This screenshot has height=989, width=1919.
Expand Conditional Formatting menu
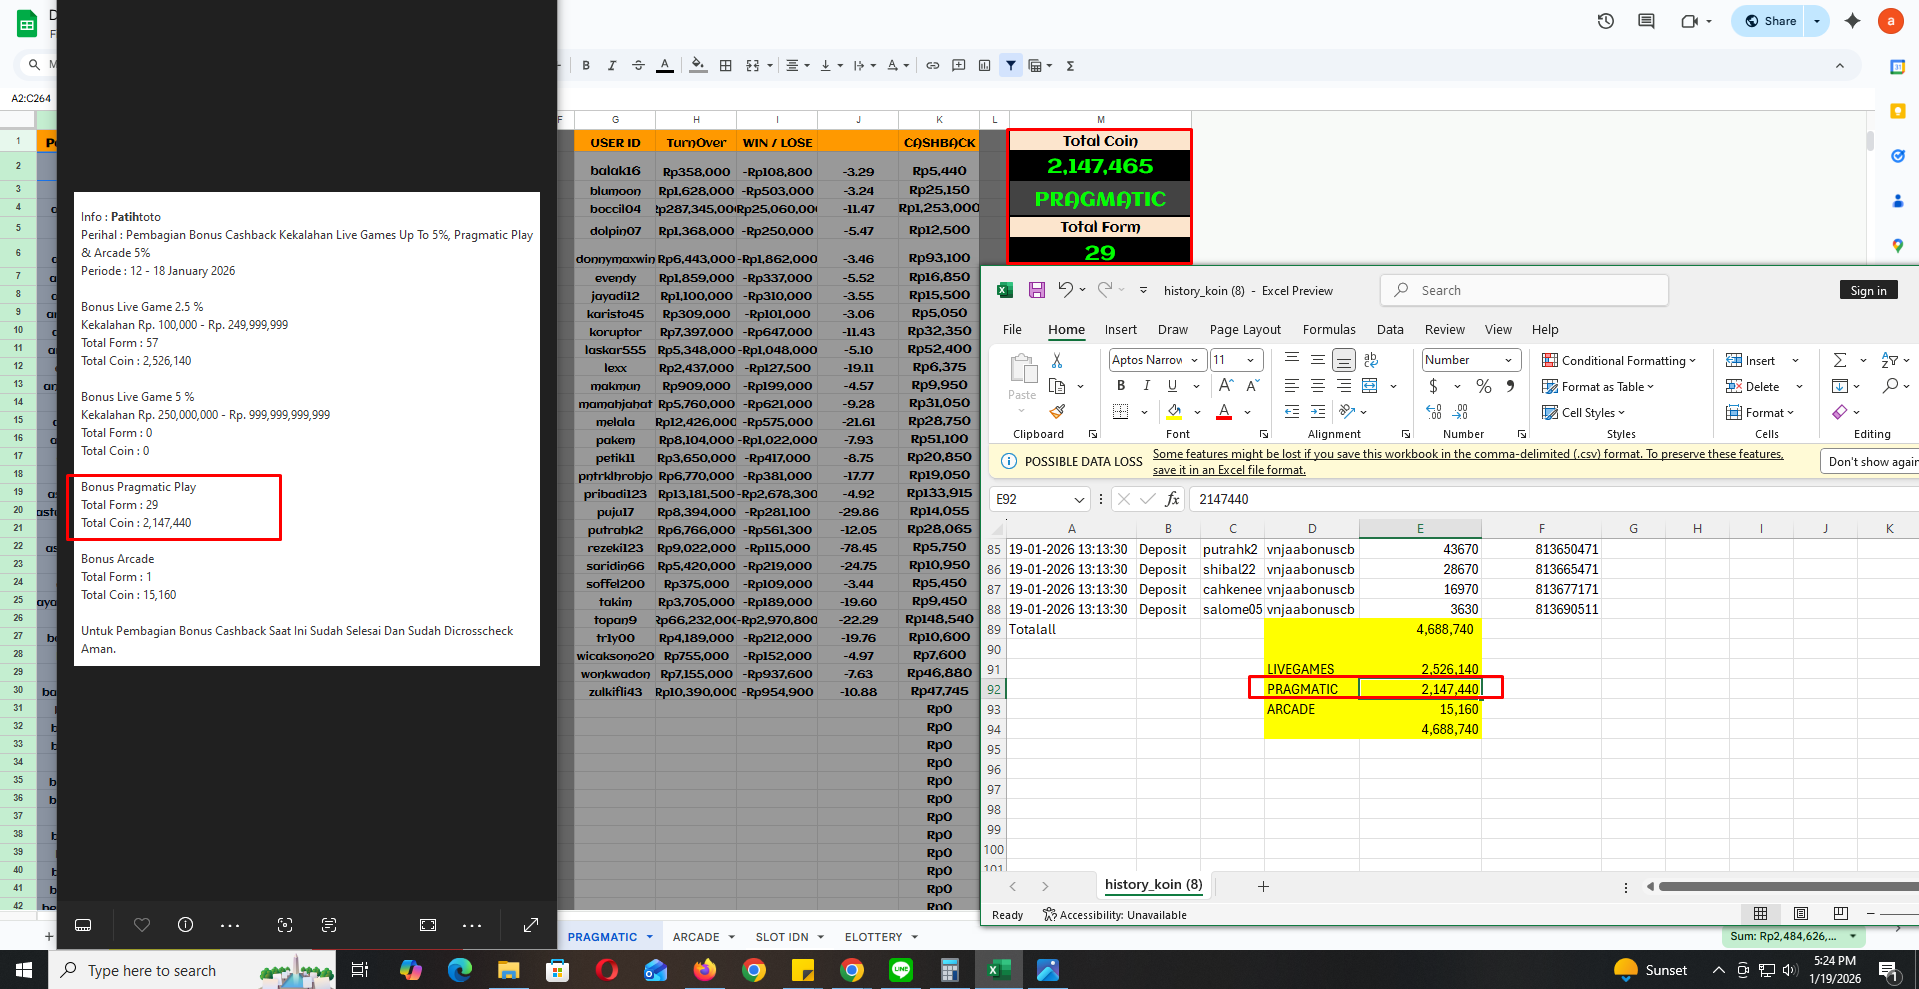tap(1619, 360)
